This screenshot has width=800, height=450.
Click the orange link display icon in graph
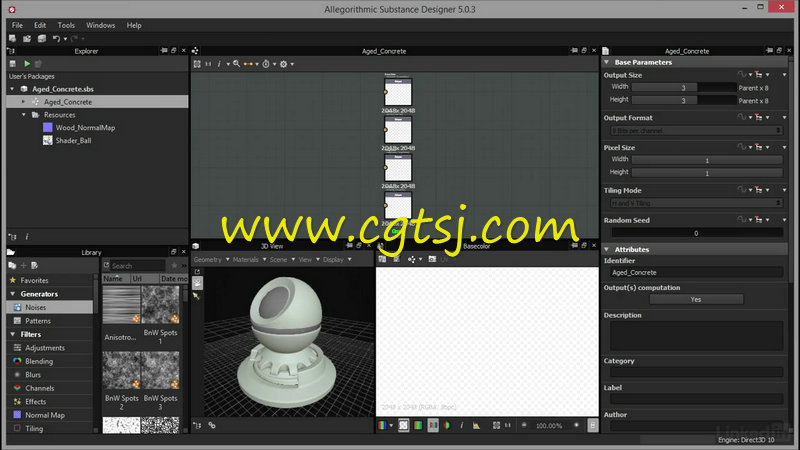tap(248, 64)
